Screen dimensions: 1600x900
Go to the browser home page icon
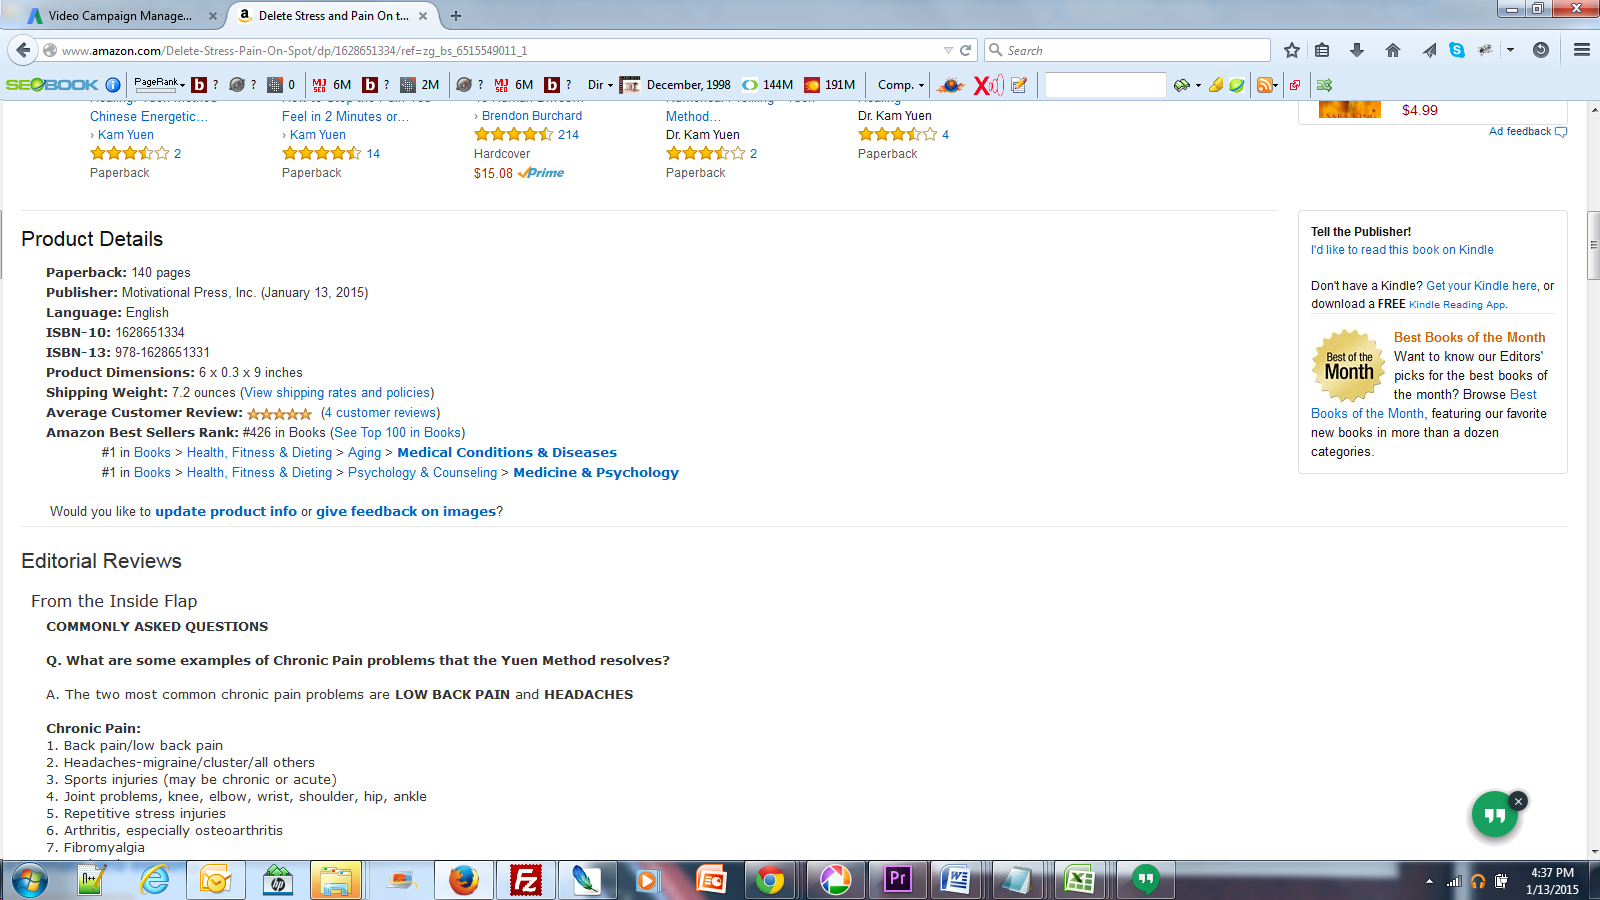[x=1392, y=50]
